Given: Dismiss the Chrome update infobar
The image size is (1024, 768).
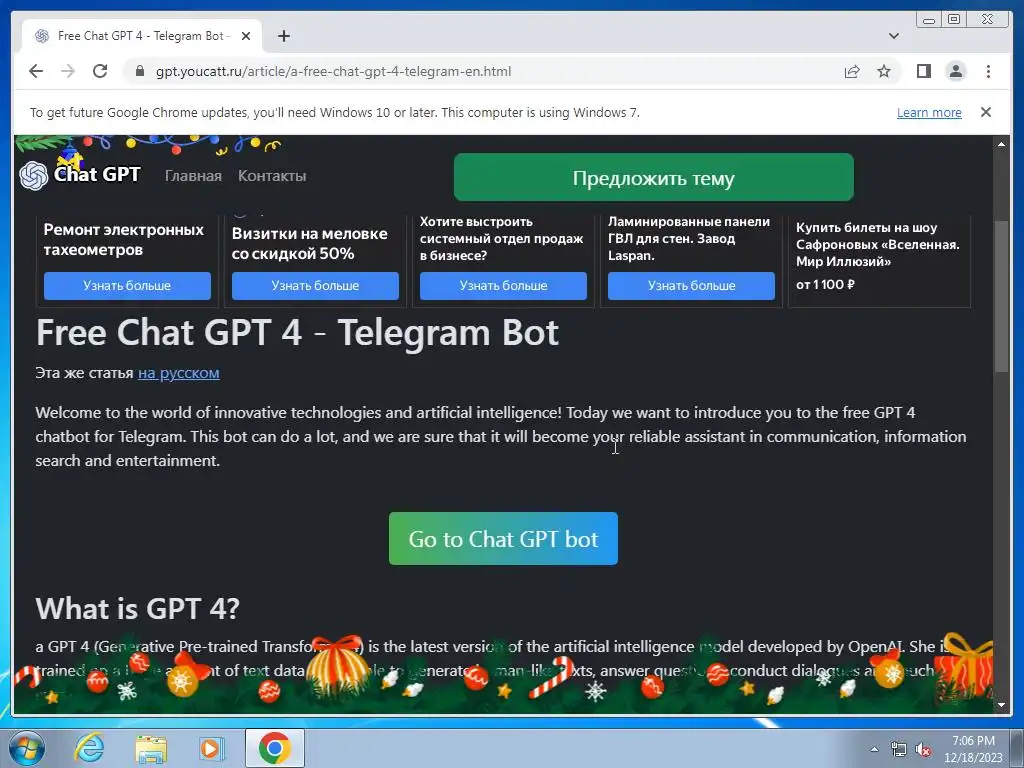Looking at the screenshot, I should [985, 112].
